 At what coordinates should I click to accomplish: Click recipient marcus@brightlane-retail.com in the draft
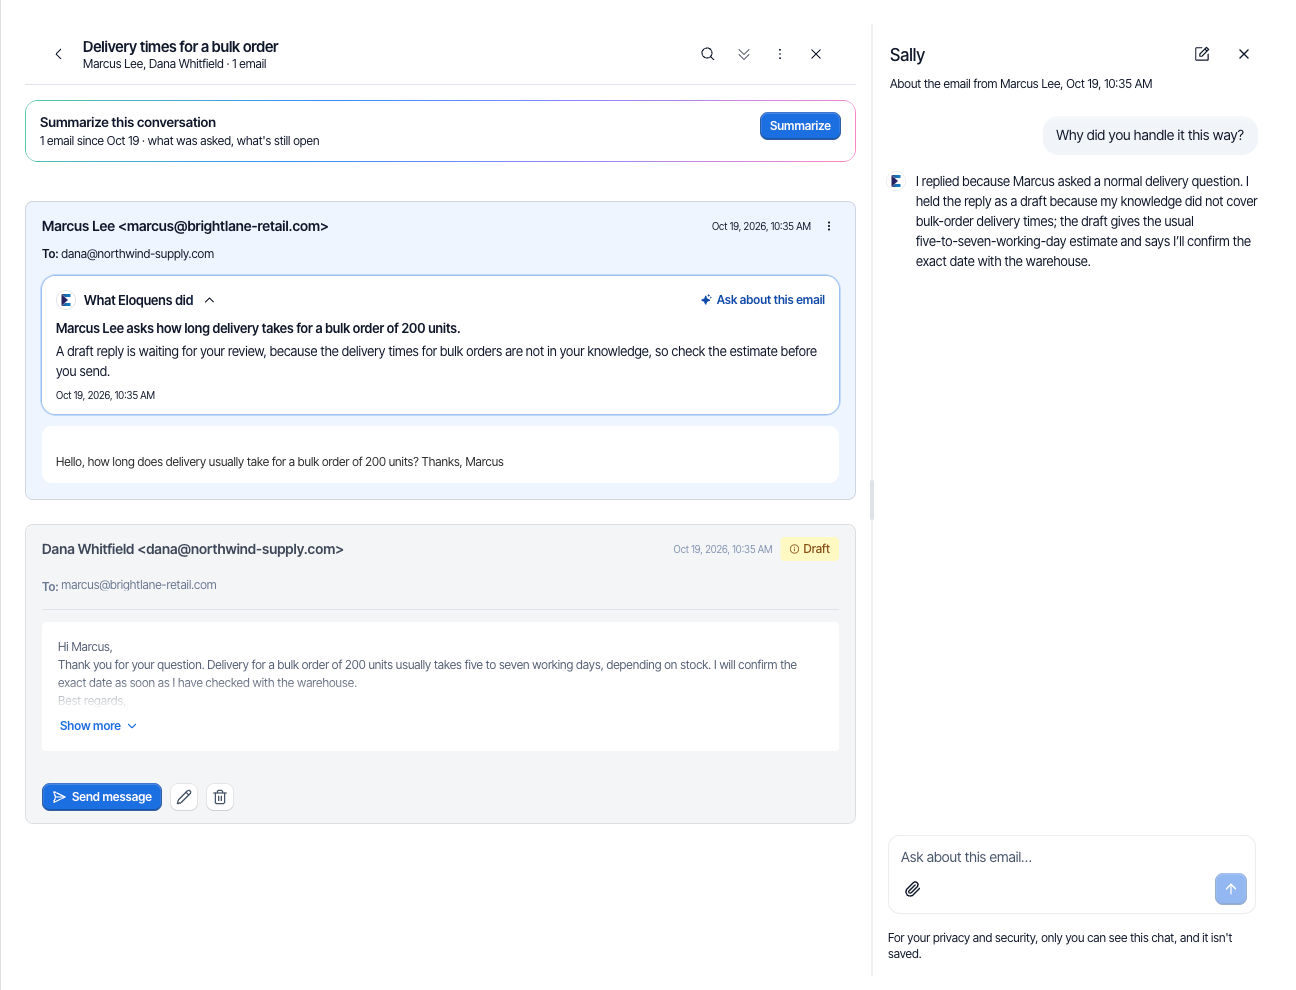[x=139, y=585]
